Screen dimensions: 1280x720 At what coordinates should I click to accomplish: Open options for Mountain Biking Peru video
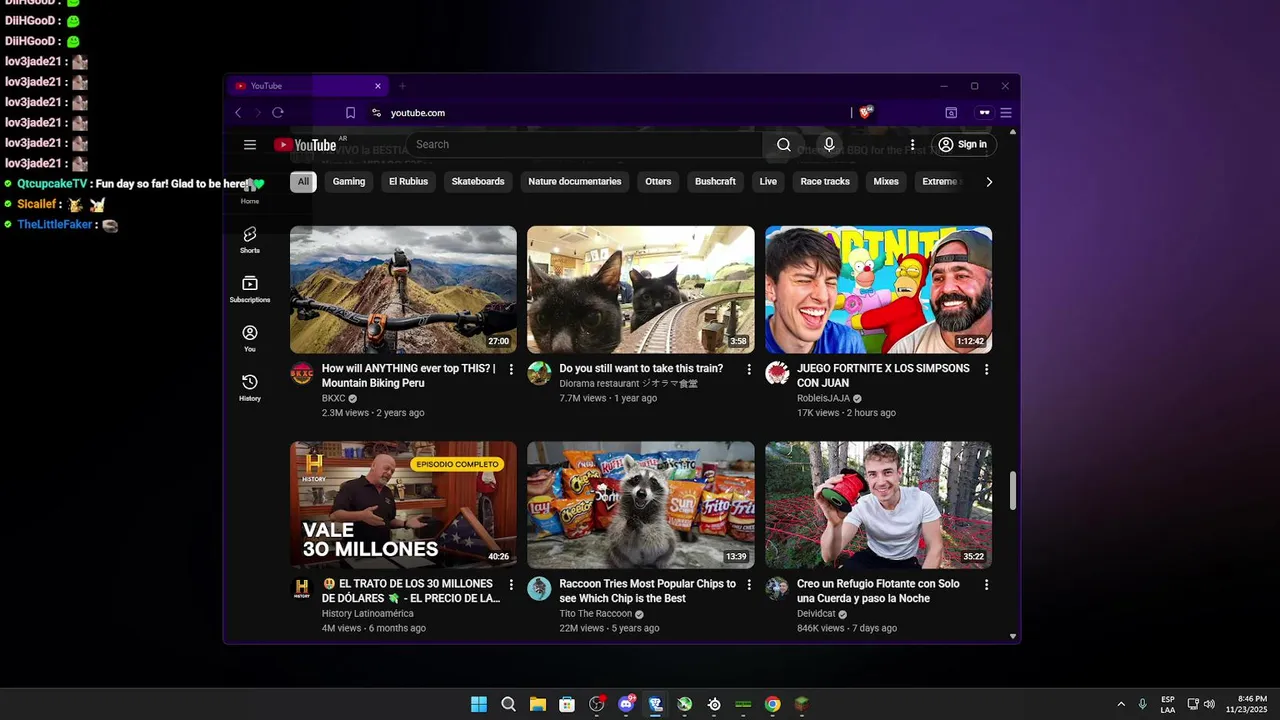511,369
